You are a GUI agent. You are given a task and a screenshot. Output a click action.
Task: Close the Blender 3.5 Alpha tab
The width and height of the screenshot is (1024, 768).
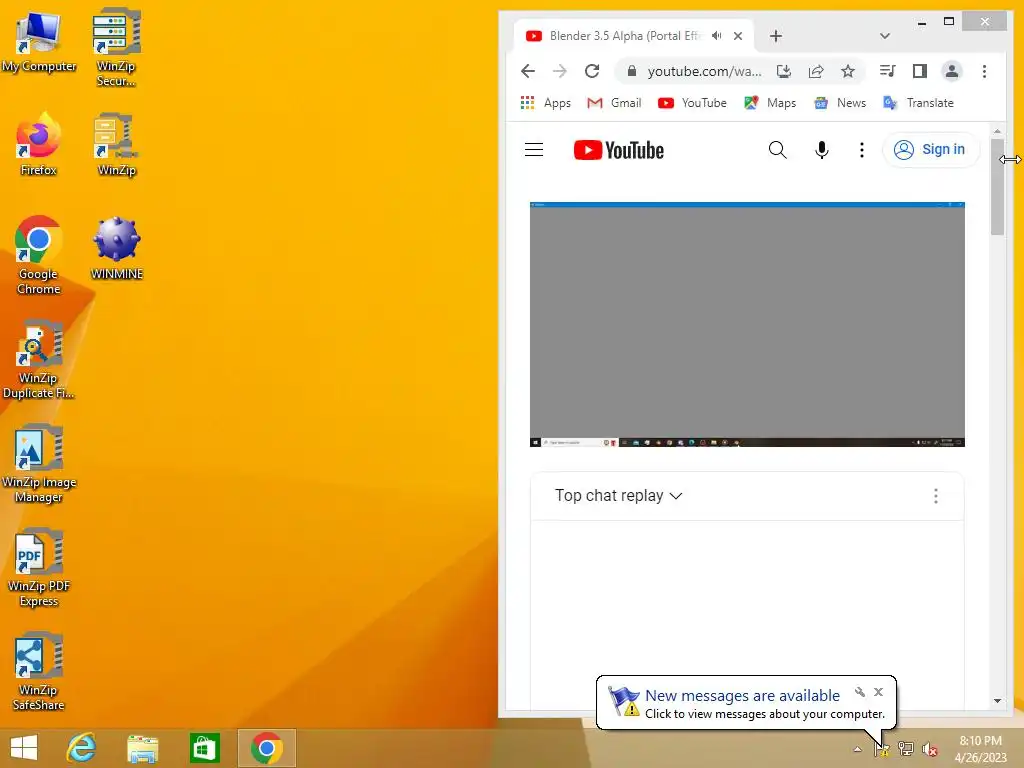click(738, 36)
